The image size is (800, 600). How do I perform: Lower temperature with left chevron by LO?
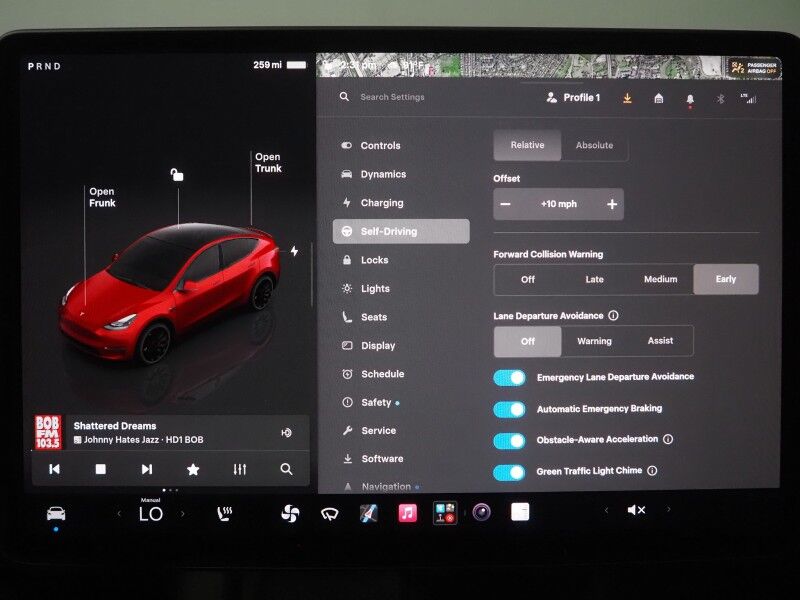[x=119, y=514]
